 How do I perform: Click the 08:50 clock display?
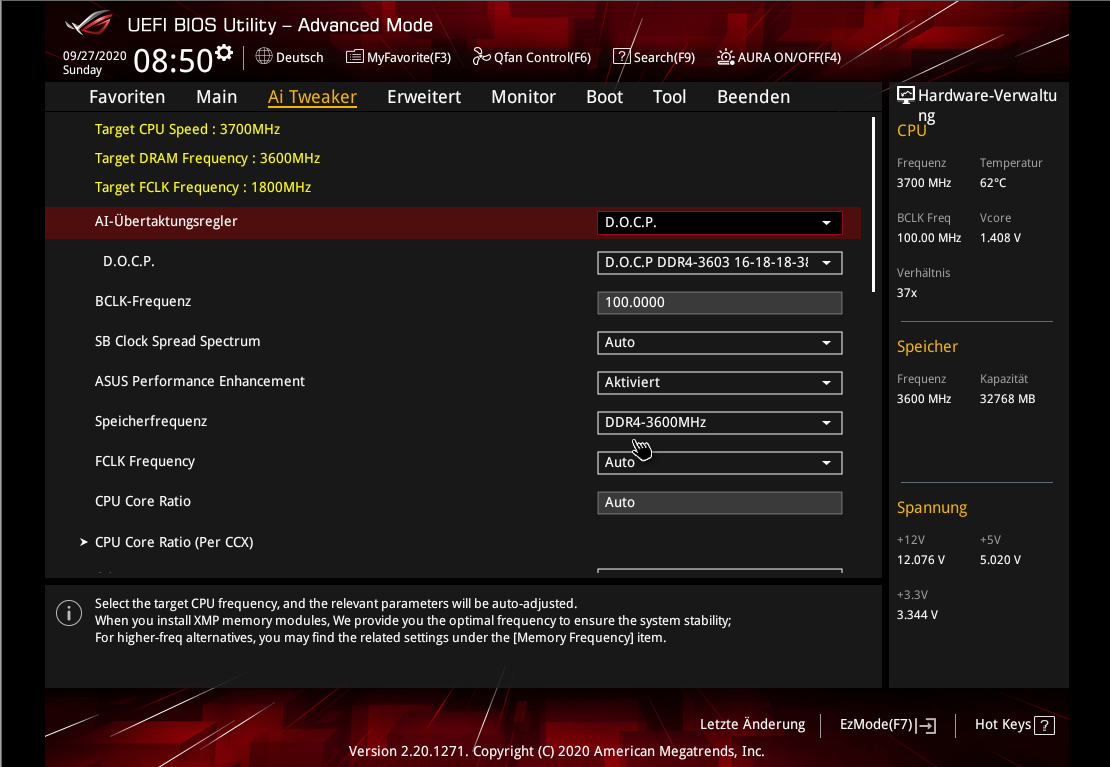(173, 61)
